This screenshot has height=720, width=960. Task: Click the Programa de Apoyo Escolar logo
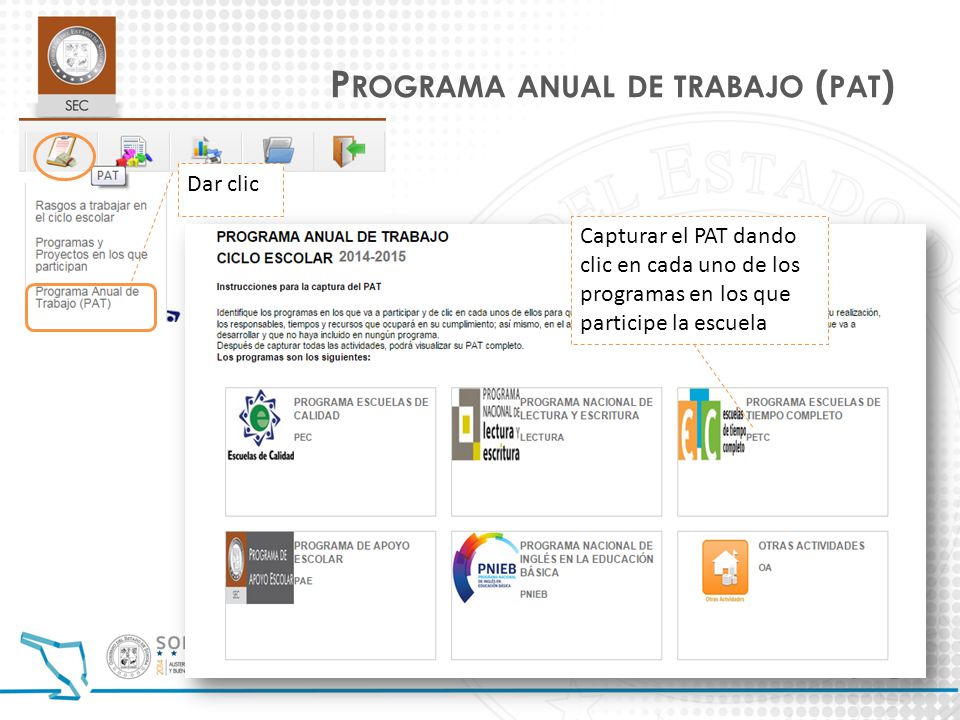pyautogui.click(x=260, y=568)
